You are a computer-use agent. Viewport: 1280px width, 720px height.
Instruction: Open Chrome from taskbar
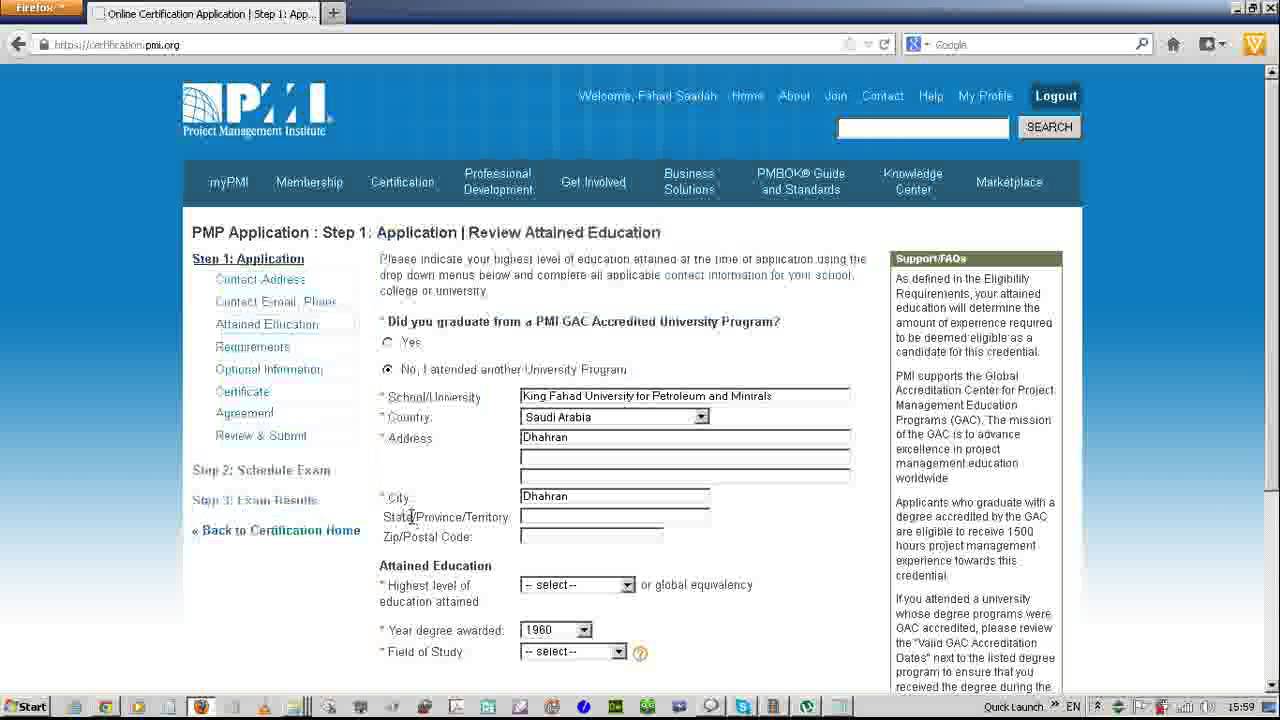pos(105,707)
